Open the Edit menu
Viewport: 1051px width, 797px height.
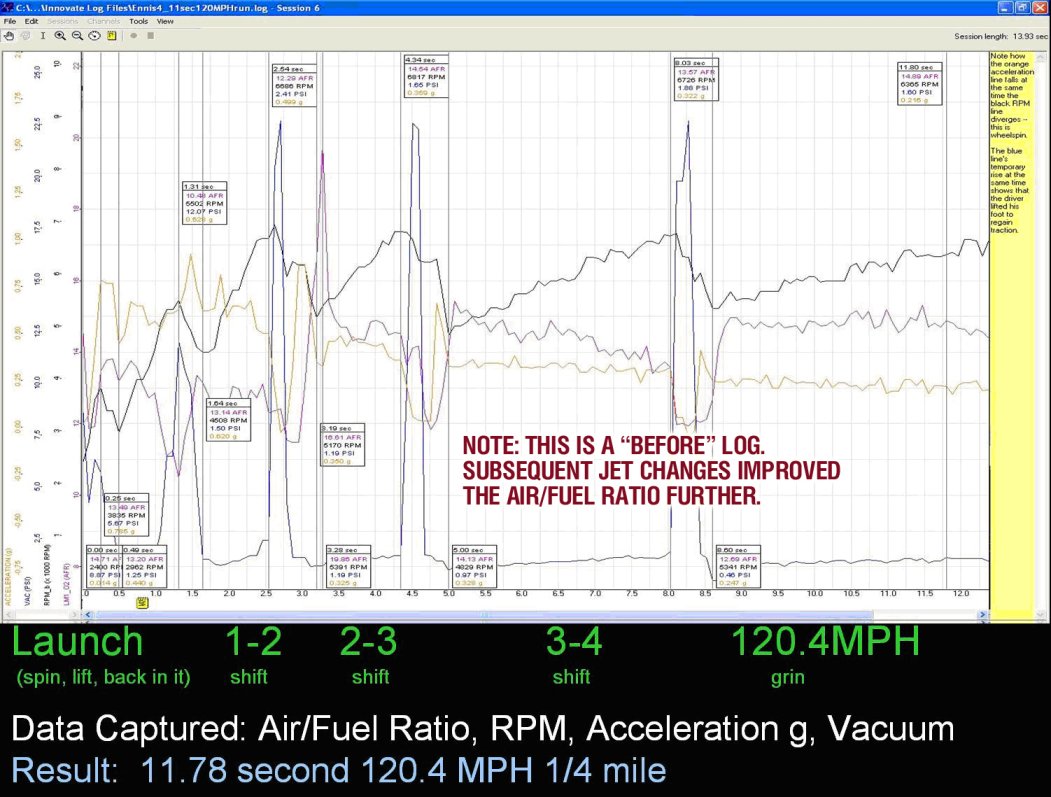coord(32,21)
